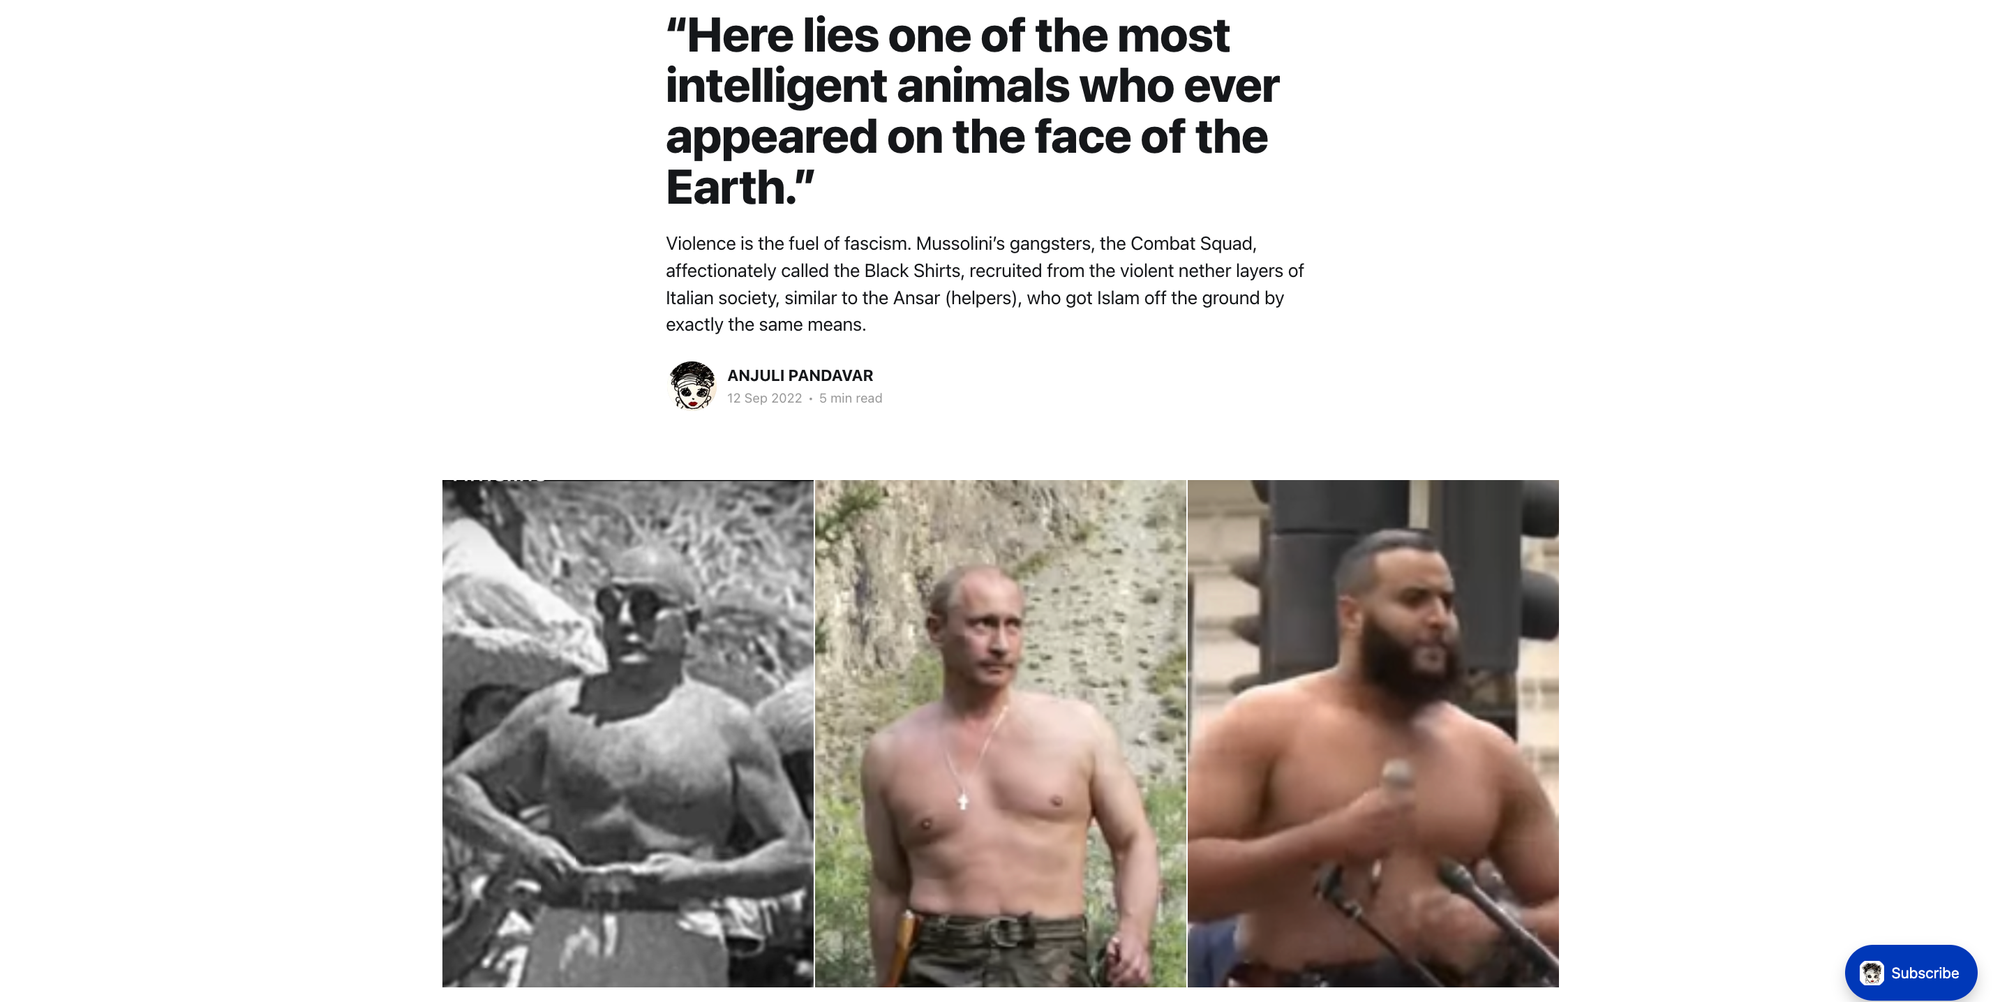This screenshot has width=2000, height=1002.
Task: Open ANJULI PANDAVAR author profile link
Action: coord(800,376)
